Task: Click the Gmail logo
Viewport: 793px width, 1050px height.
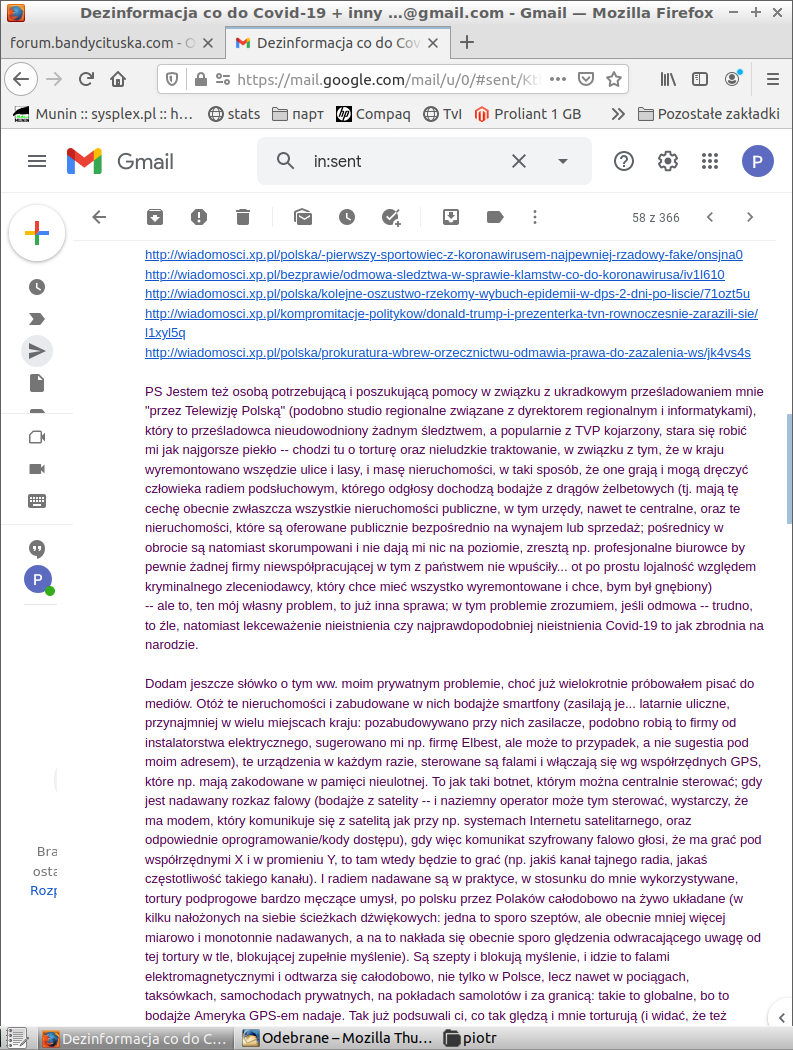Action: (121, 161)
